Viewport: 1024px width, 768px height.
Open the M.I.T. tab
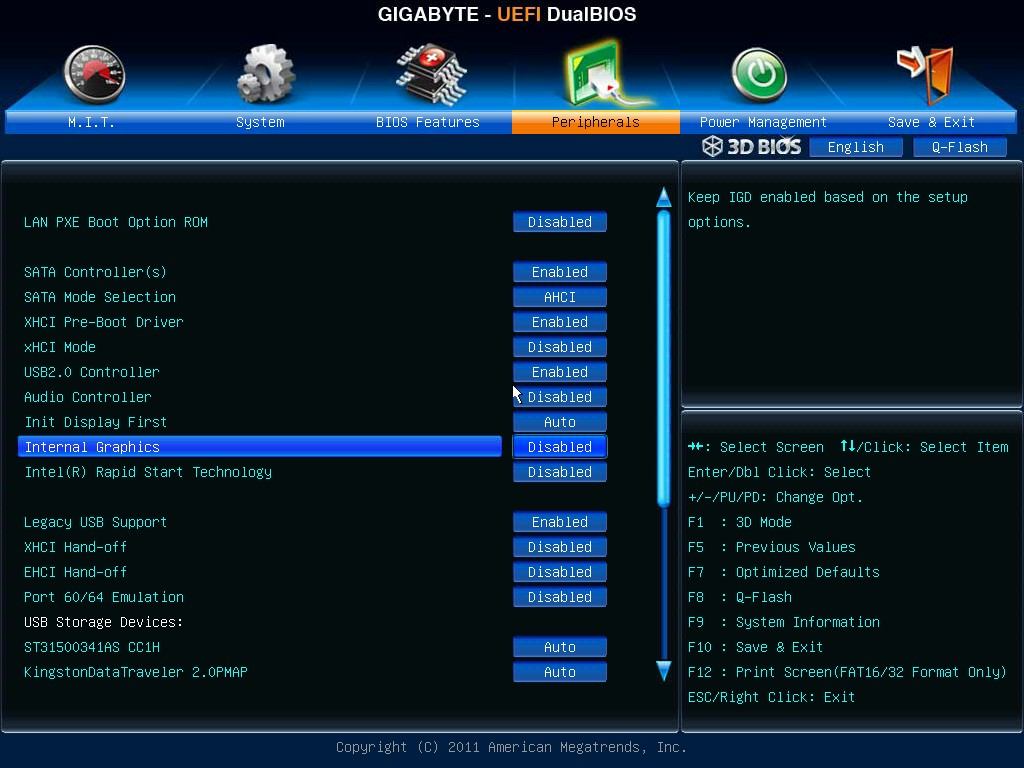[91, 122]
